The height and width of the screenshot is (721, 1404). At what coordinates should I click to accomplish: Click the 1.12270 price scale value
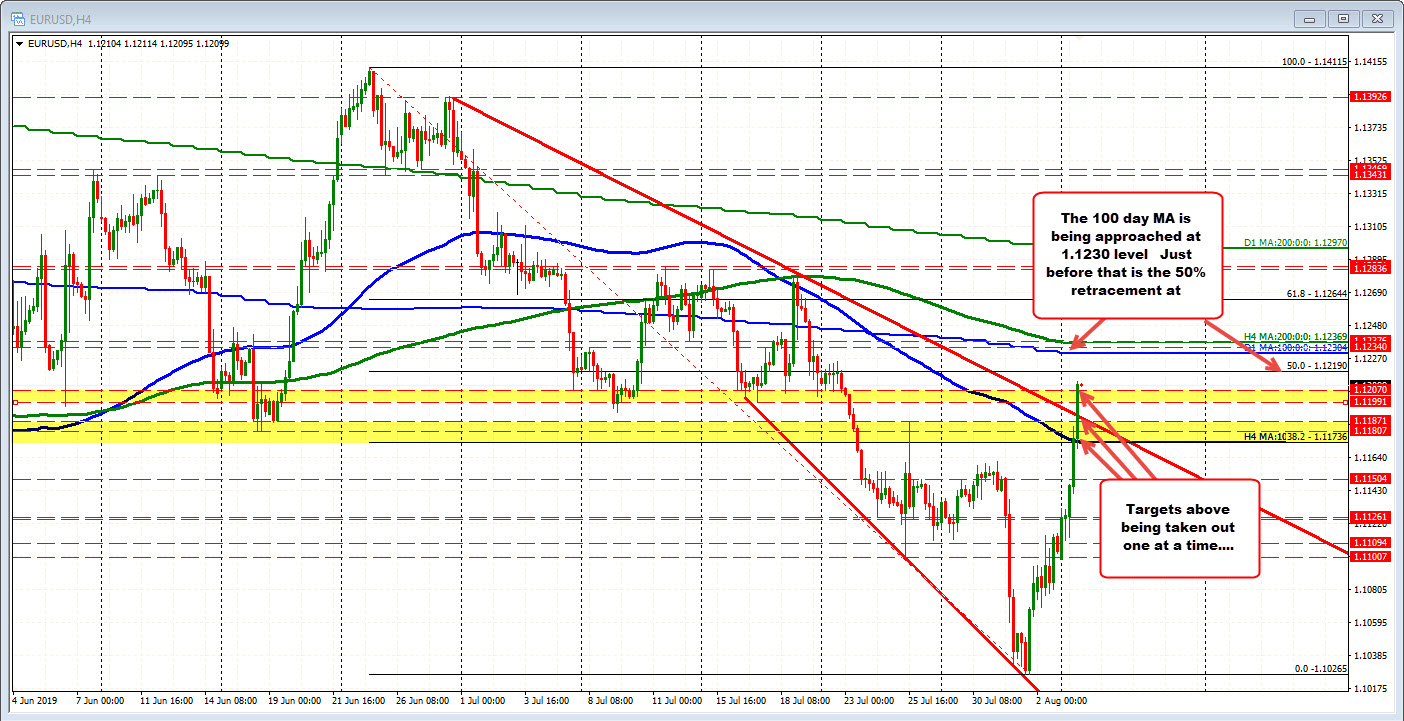(1369, 358)
